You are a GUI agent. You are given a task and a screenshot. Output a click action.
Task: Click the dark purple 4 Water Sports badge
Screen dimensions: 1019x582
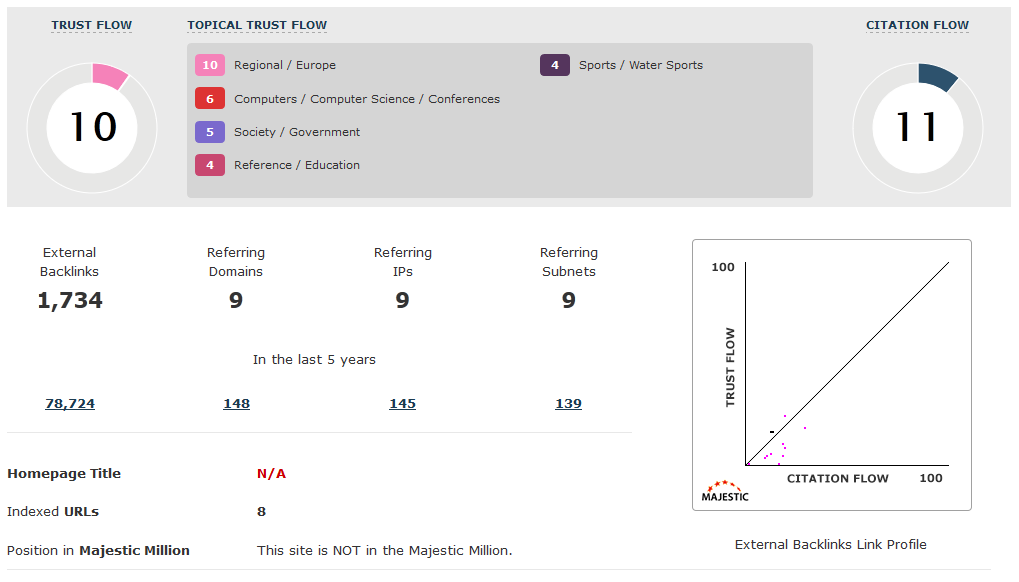point(555,65)
